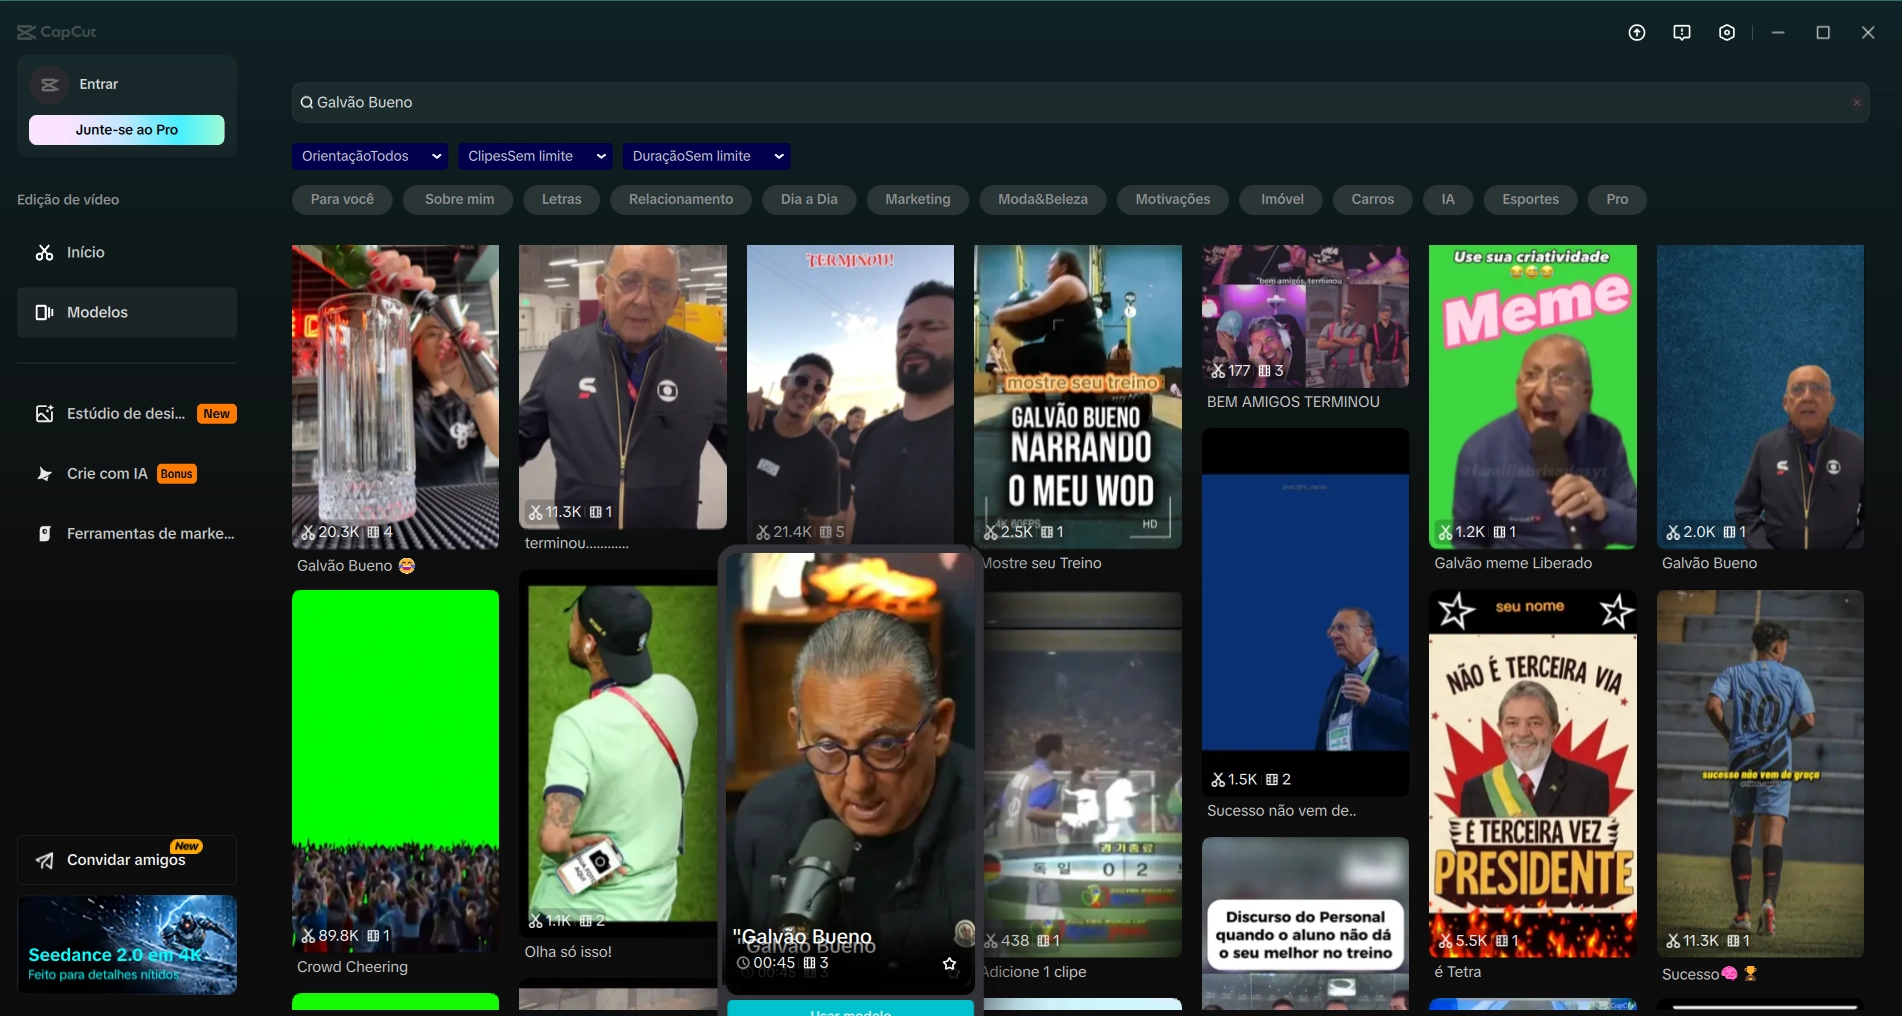Click the Galvão Bueno search field
The image size is (1902, 1016).
click(x=1080, y=103)
